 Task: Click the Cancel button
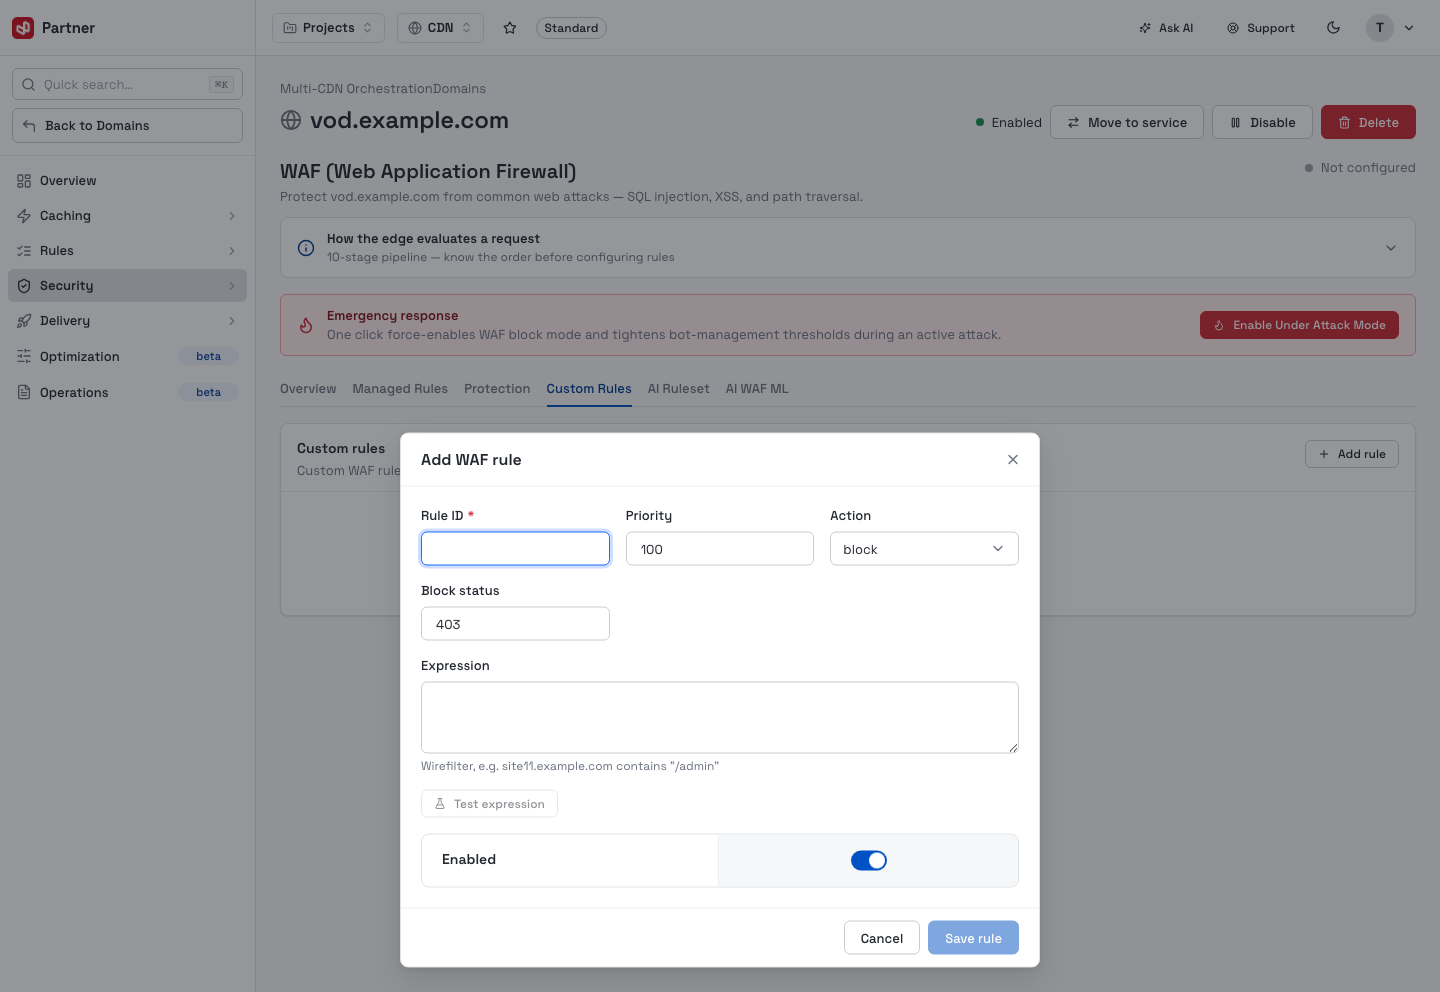tap(881, 938)
